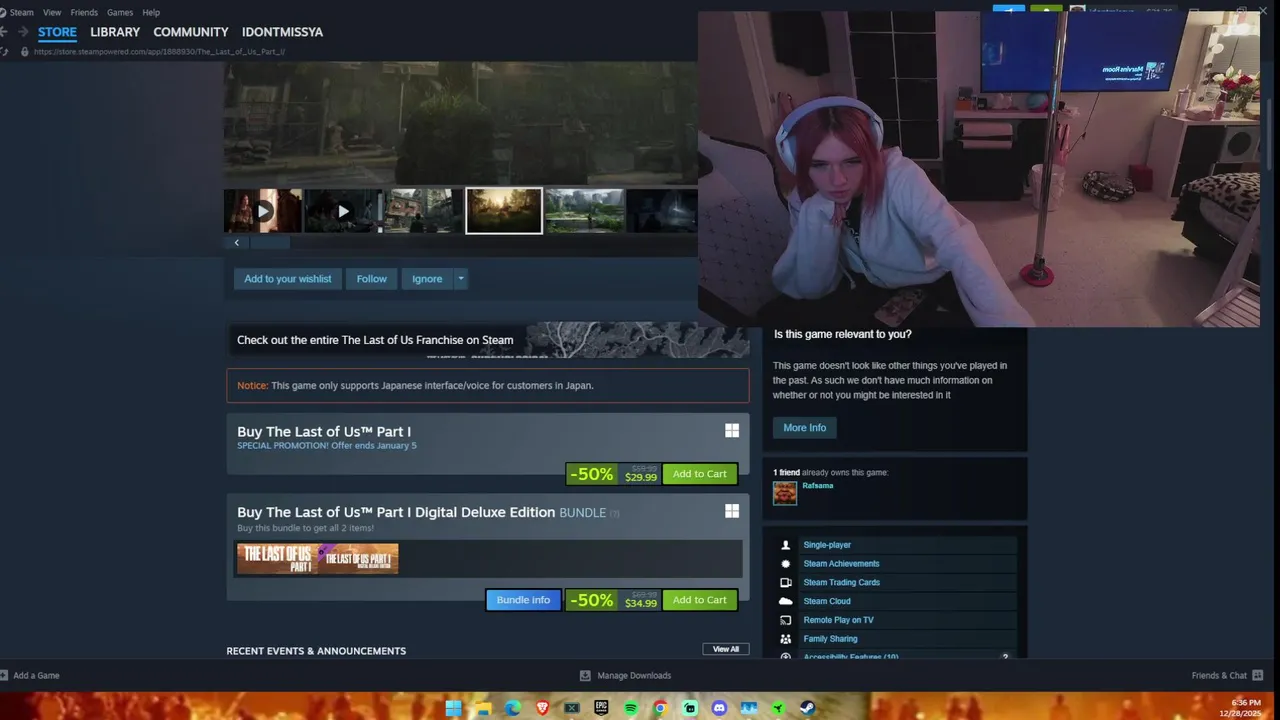
Task: Open the Rafsama friend name link
Action: click(818, 486)
